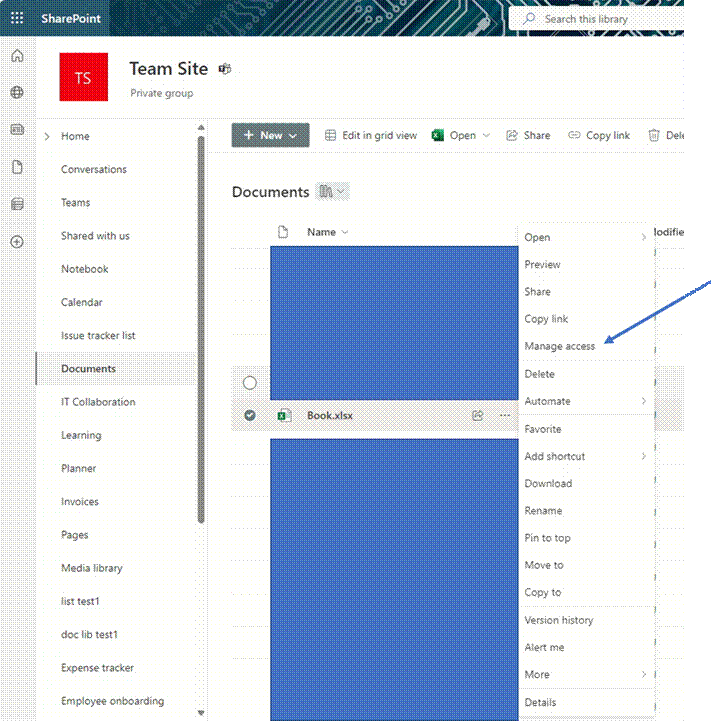Open the My files page icon

pyautogui.click(x=17, y=167)
